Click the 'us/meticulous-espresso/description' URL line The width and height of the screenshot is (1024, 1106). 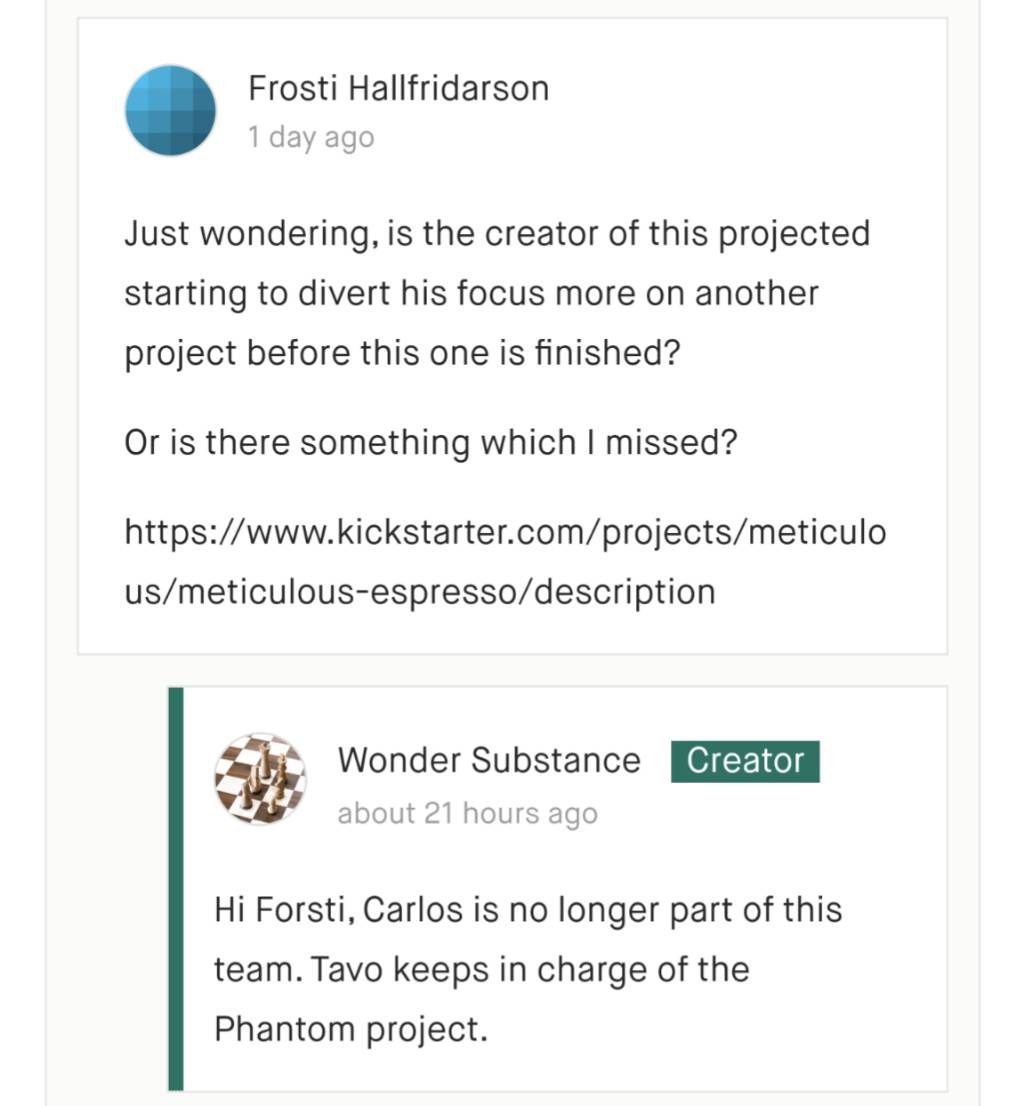[x=420, y=592]
